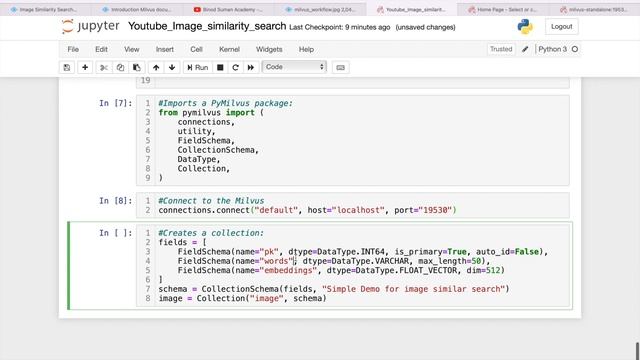
Task: Click the In [ ]: empty prompt
Action: click(116, 233)
